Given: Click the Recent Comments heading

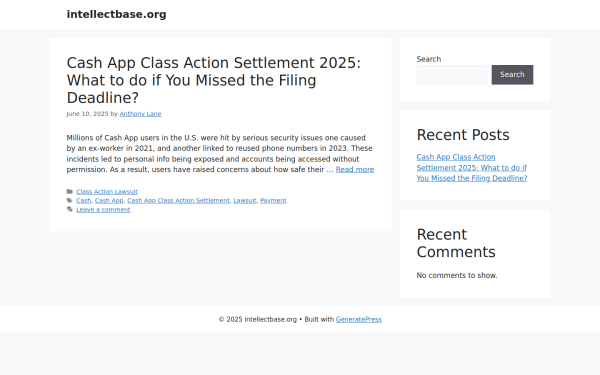Looking at the screenshot, I should click(x=456, y=243).
